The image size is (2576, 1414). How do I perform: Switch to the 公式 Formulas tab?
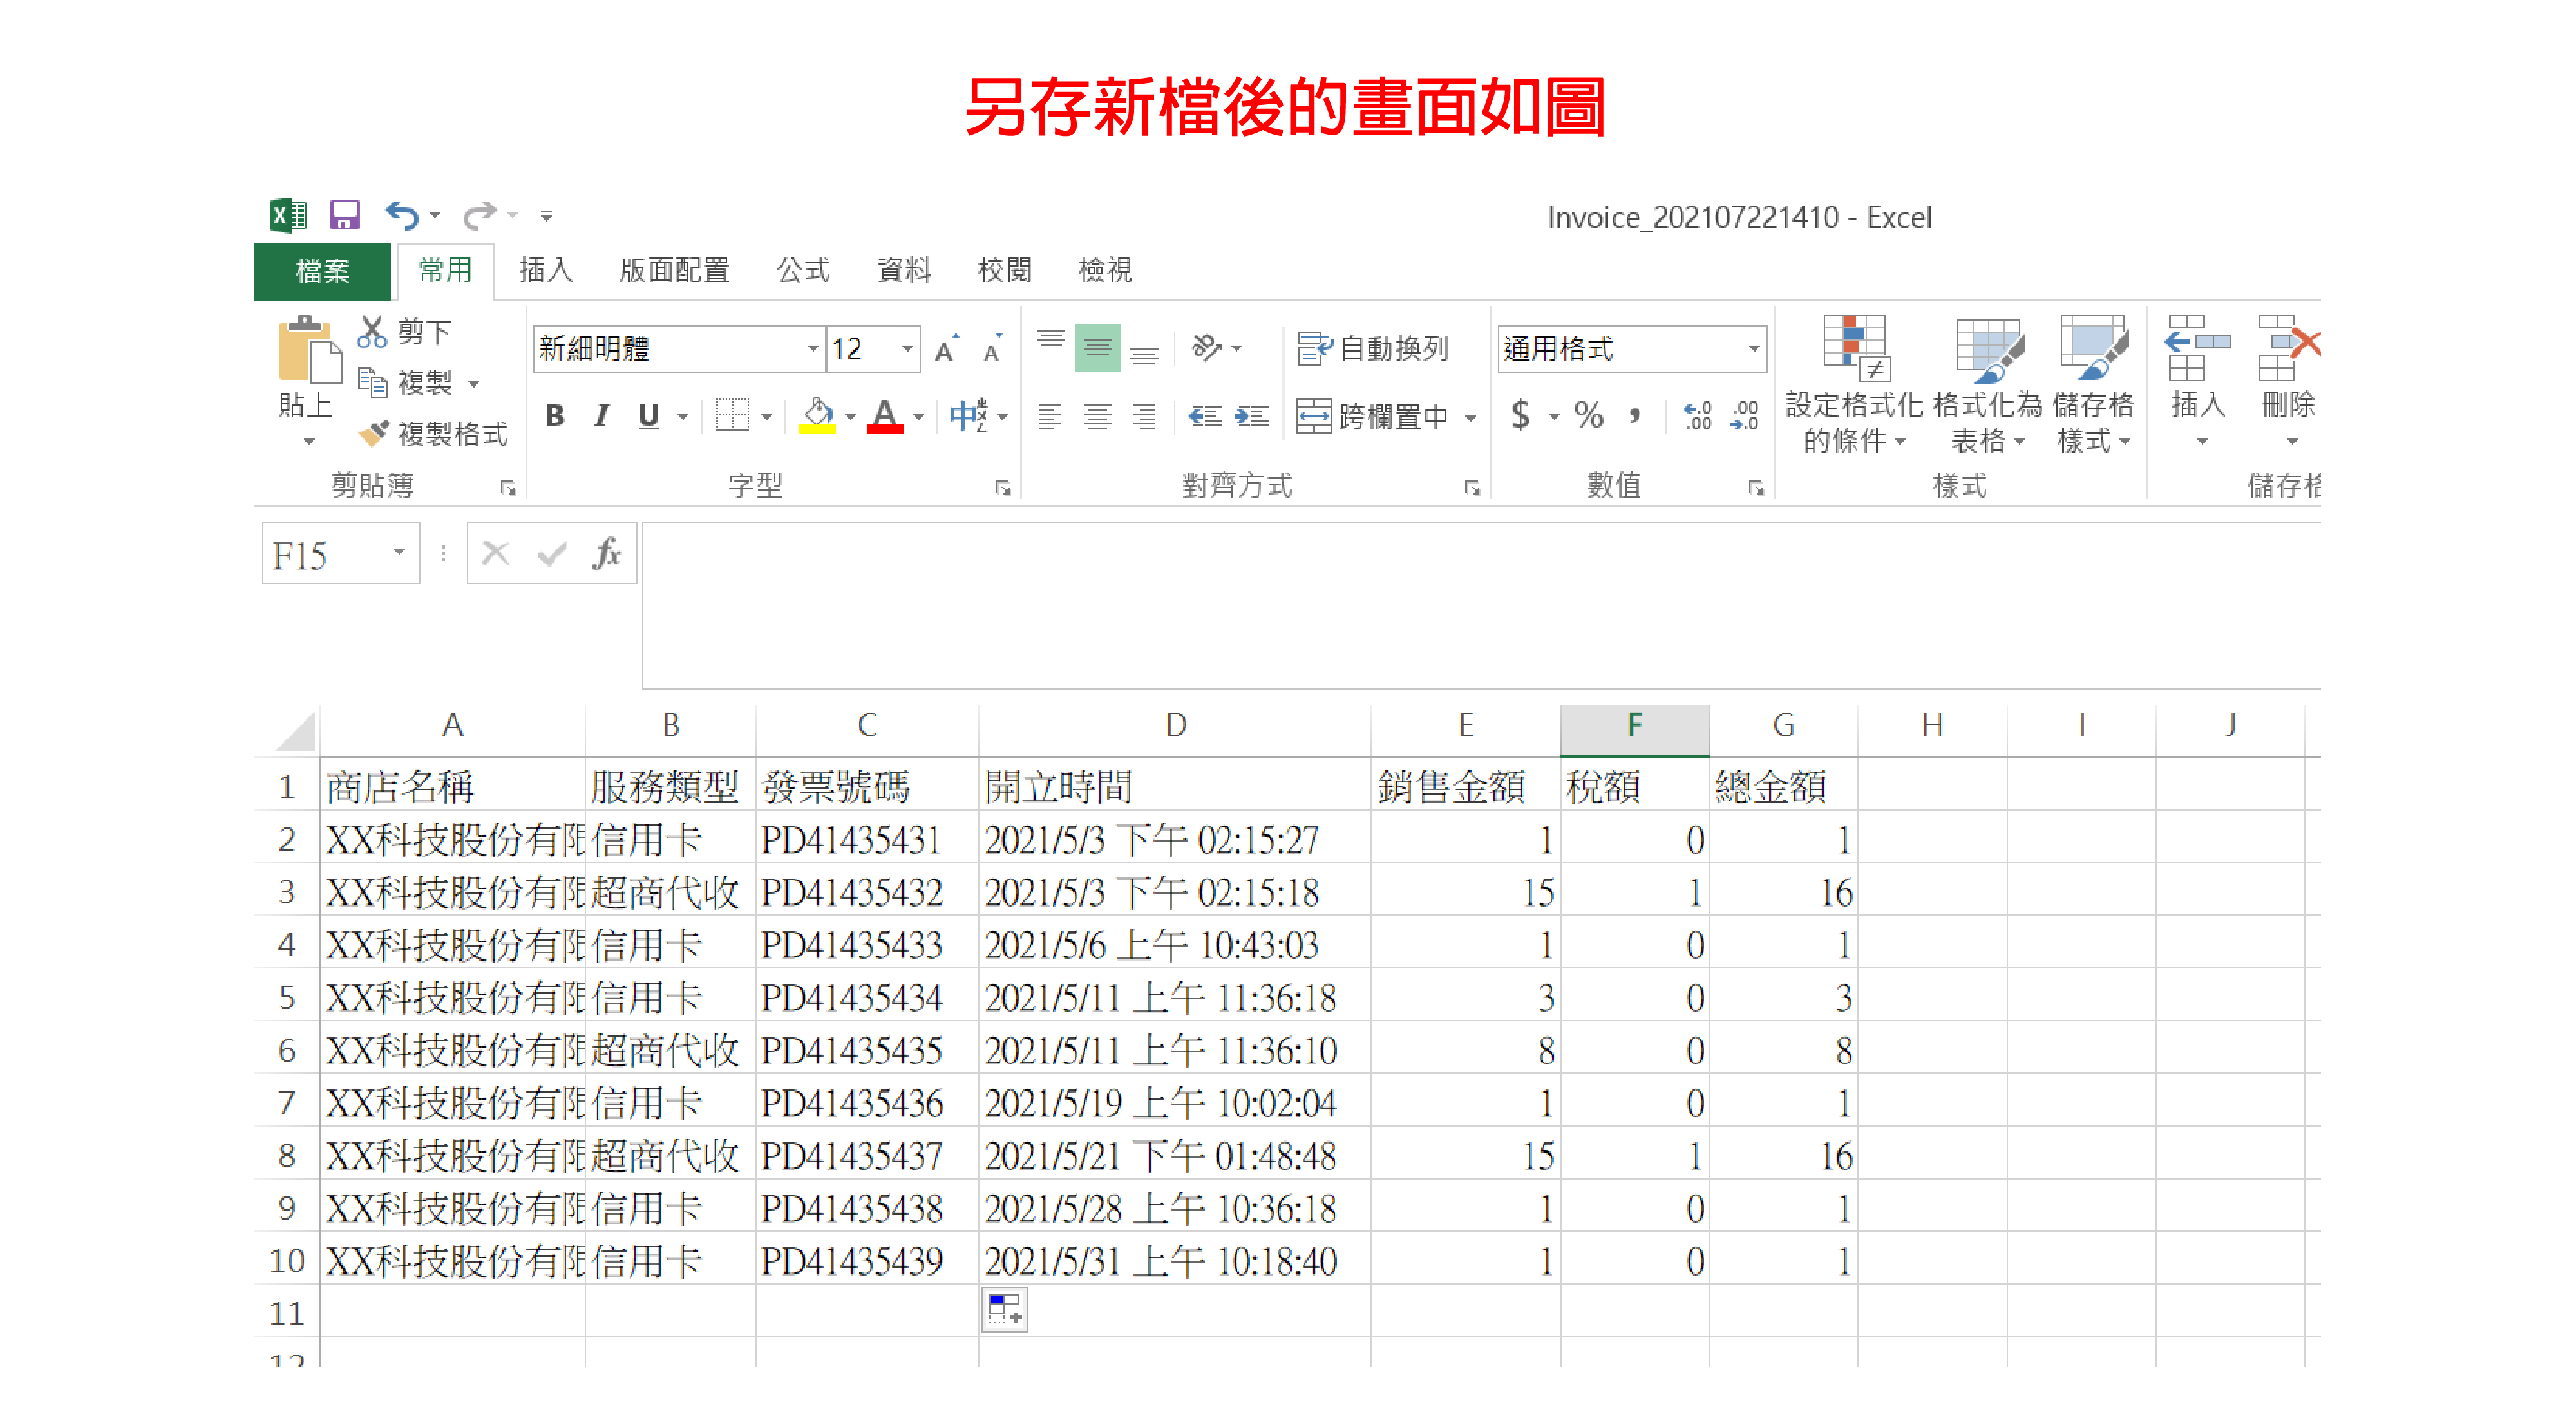[802, 269]
